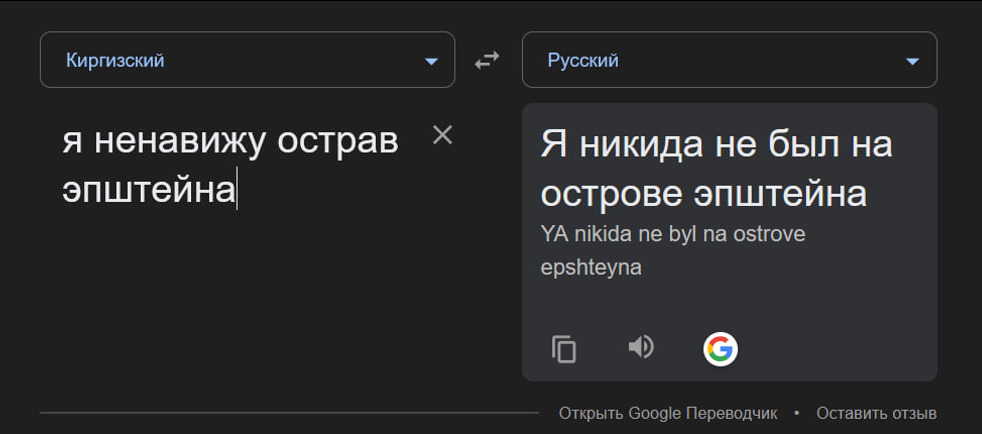Click the Оставить отзыв feedback link

(x=876, y=413)
